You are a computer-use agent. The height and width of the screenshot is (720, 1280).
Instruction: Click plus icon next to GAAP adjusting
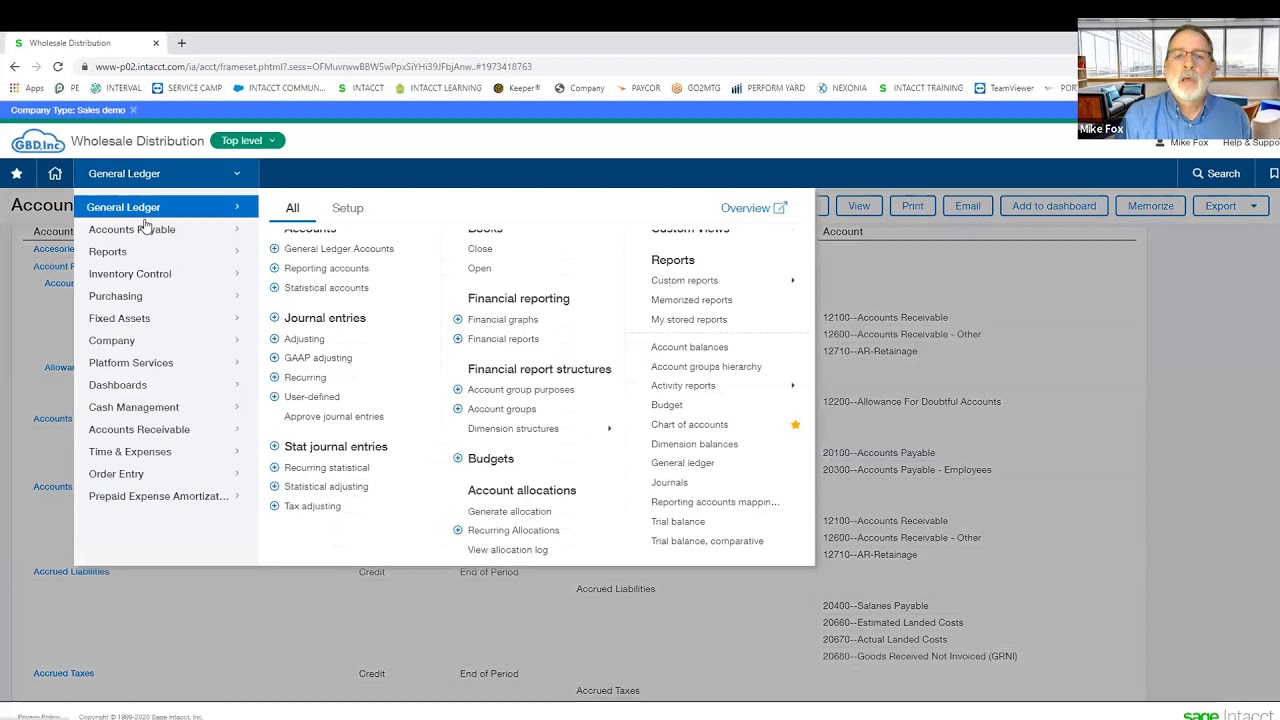tap(274, 358)
